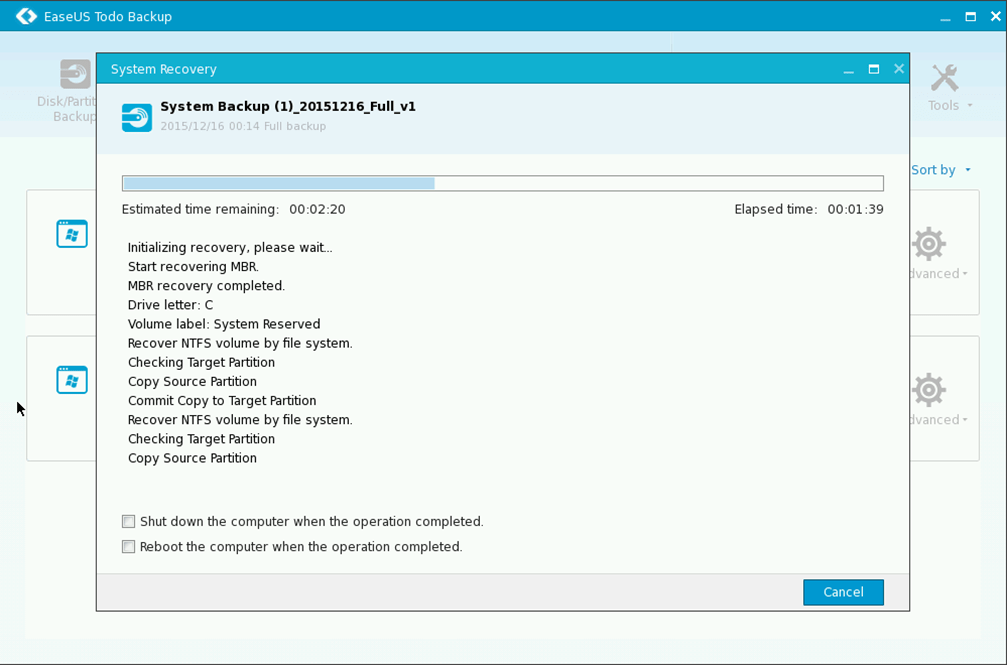Click the recovery progress bar

click(x=503, y=183)
